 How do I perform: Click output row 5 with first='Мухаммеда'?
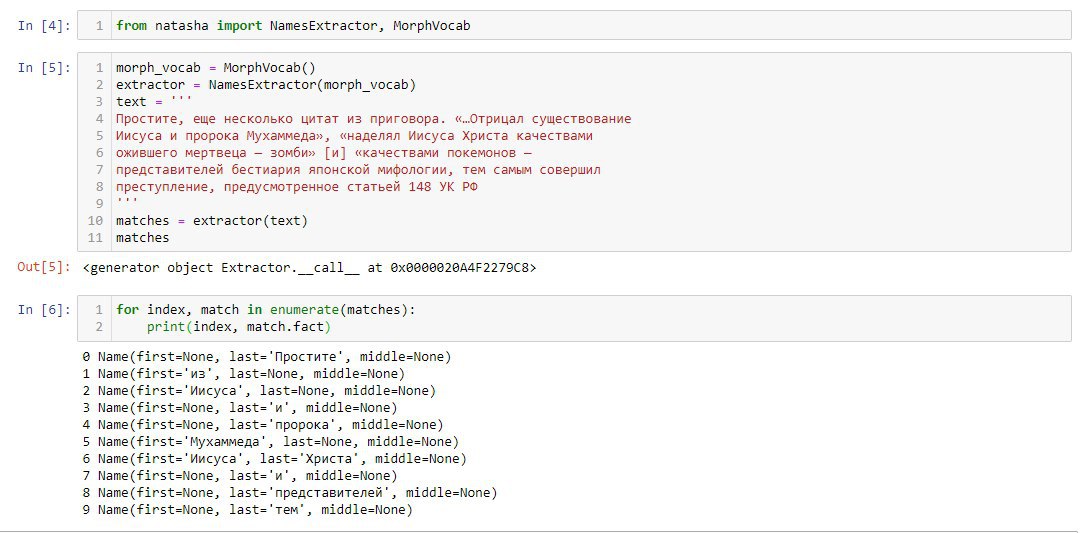(270, 441)
